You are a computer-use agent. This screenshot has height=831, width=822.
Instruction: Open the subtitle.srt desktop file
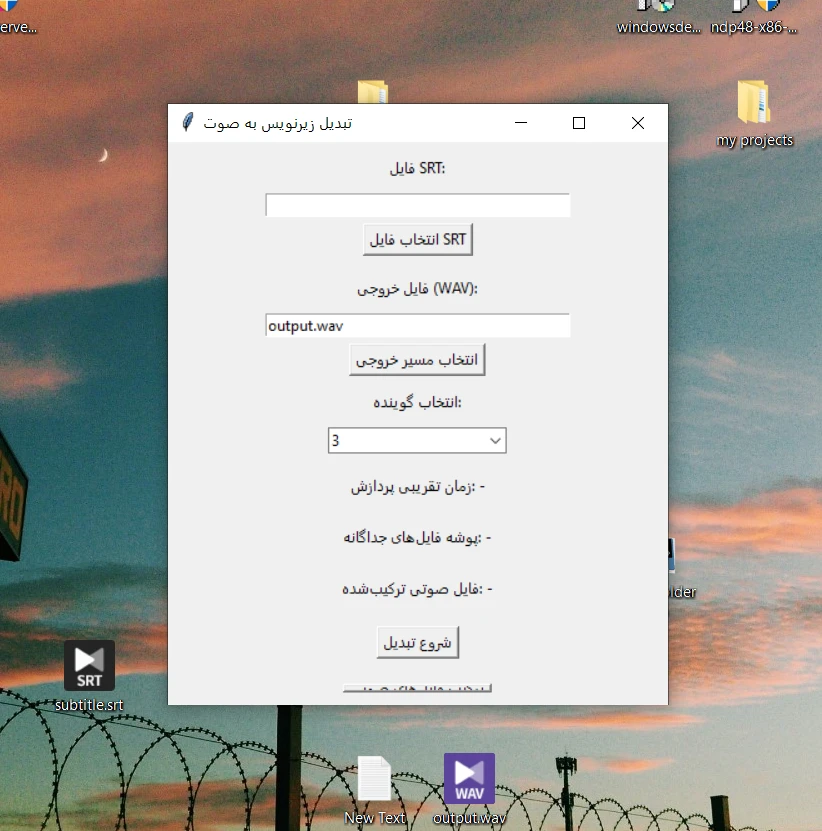pos(89,666)
